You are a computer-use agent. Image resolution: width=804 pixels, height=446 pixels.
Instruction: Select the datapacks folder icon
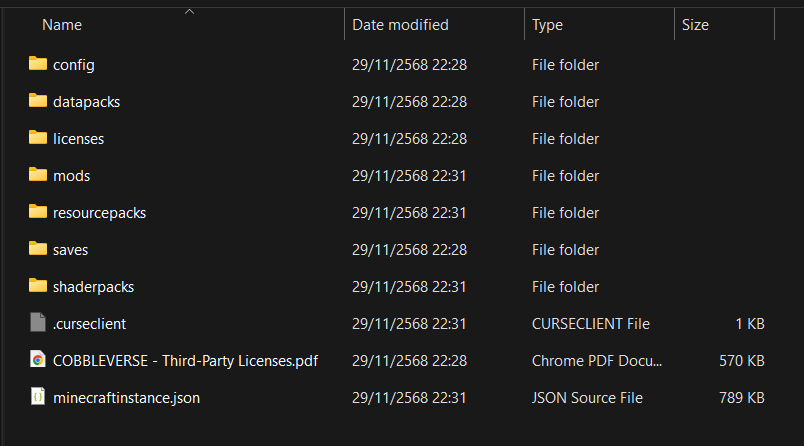tap(38, 101)
